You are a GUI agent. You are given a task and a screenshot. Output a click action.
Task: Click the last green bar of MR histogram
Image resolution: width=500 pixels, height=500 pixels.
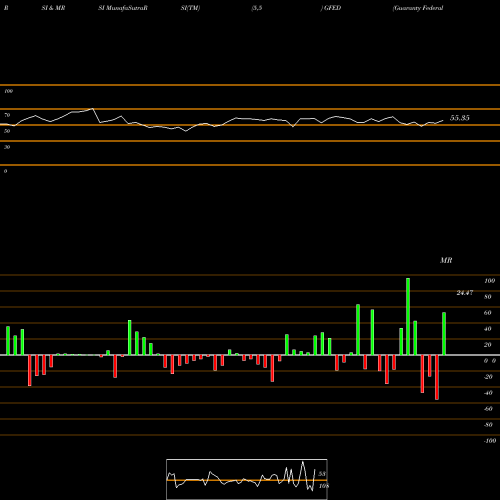pos(444,334)
